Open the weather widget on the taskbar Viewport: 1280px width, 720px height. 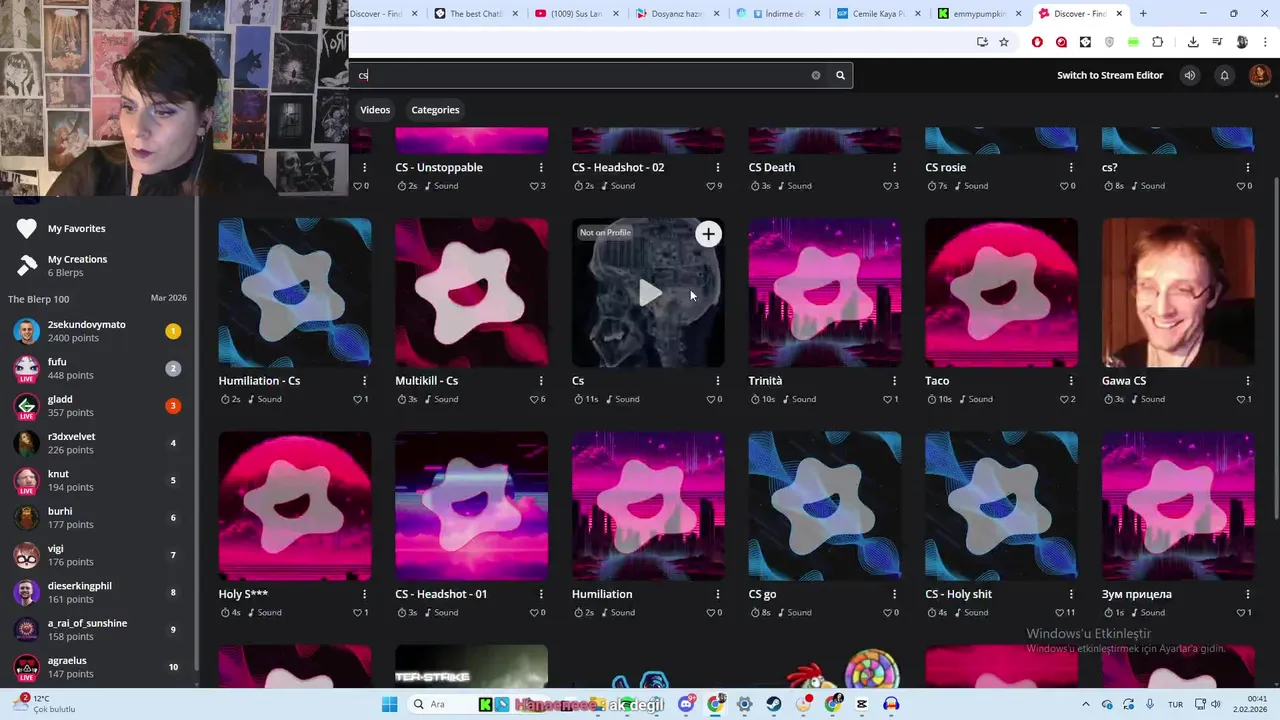(x=45, y=704)
